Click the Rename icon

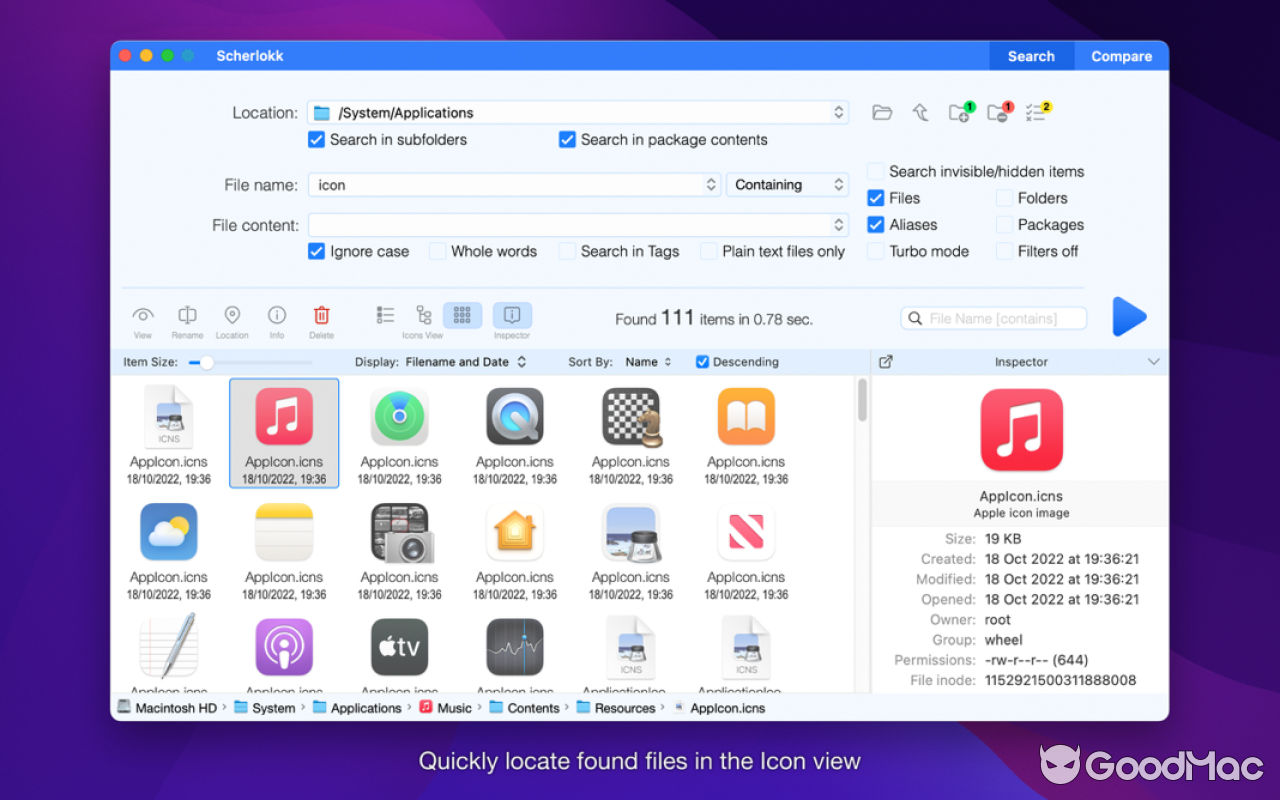pos(187,313)
